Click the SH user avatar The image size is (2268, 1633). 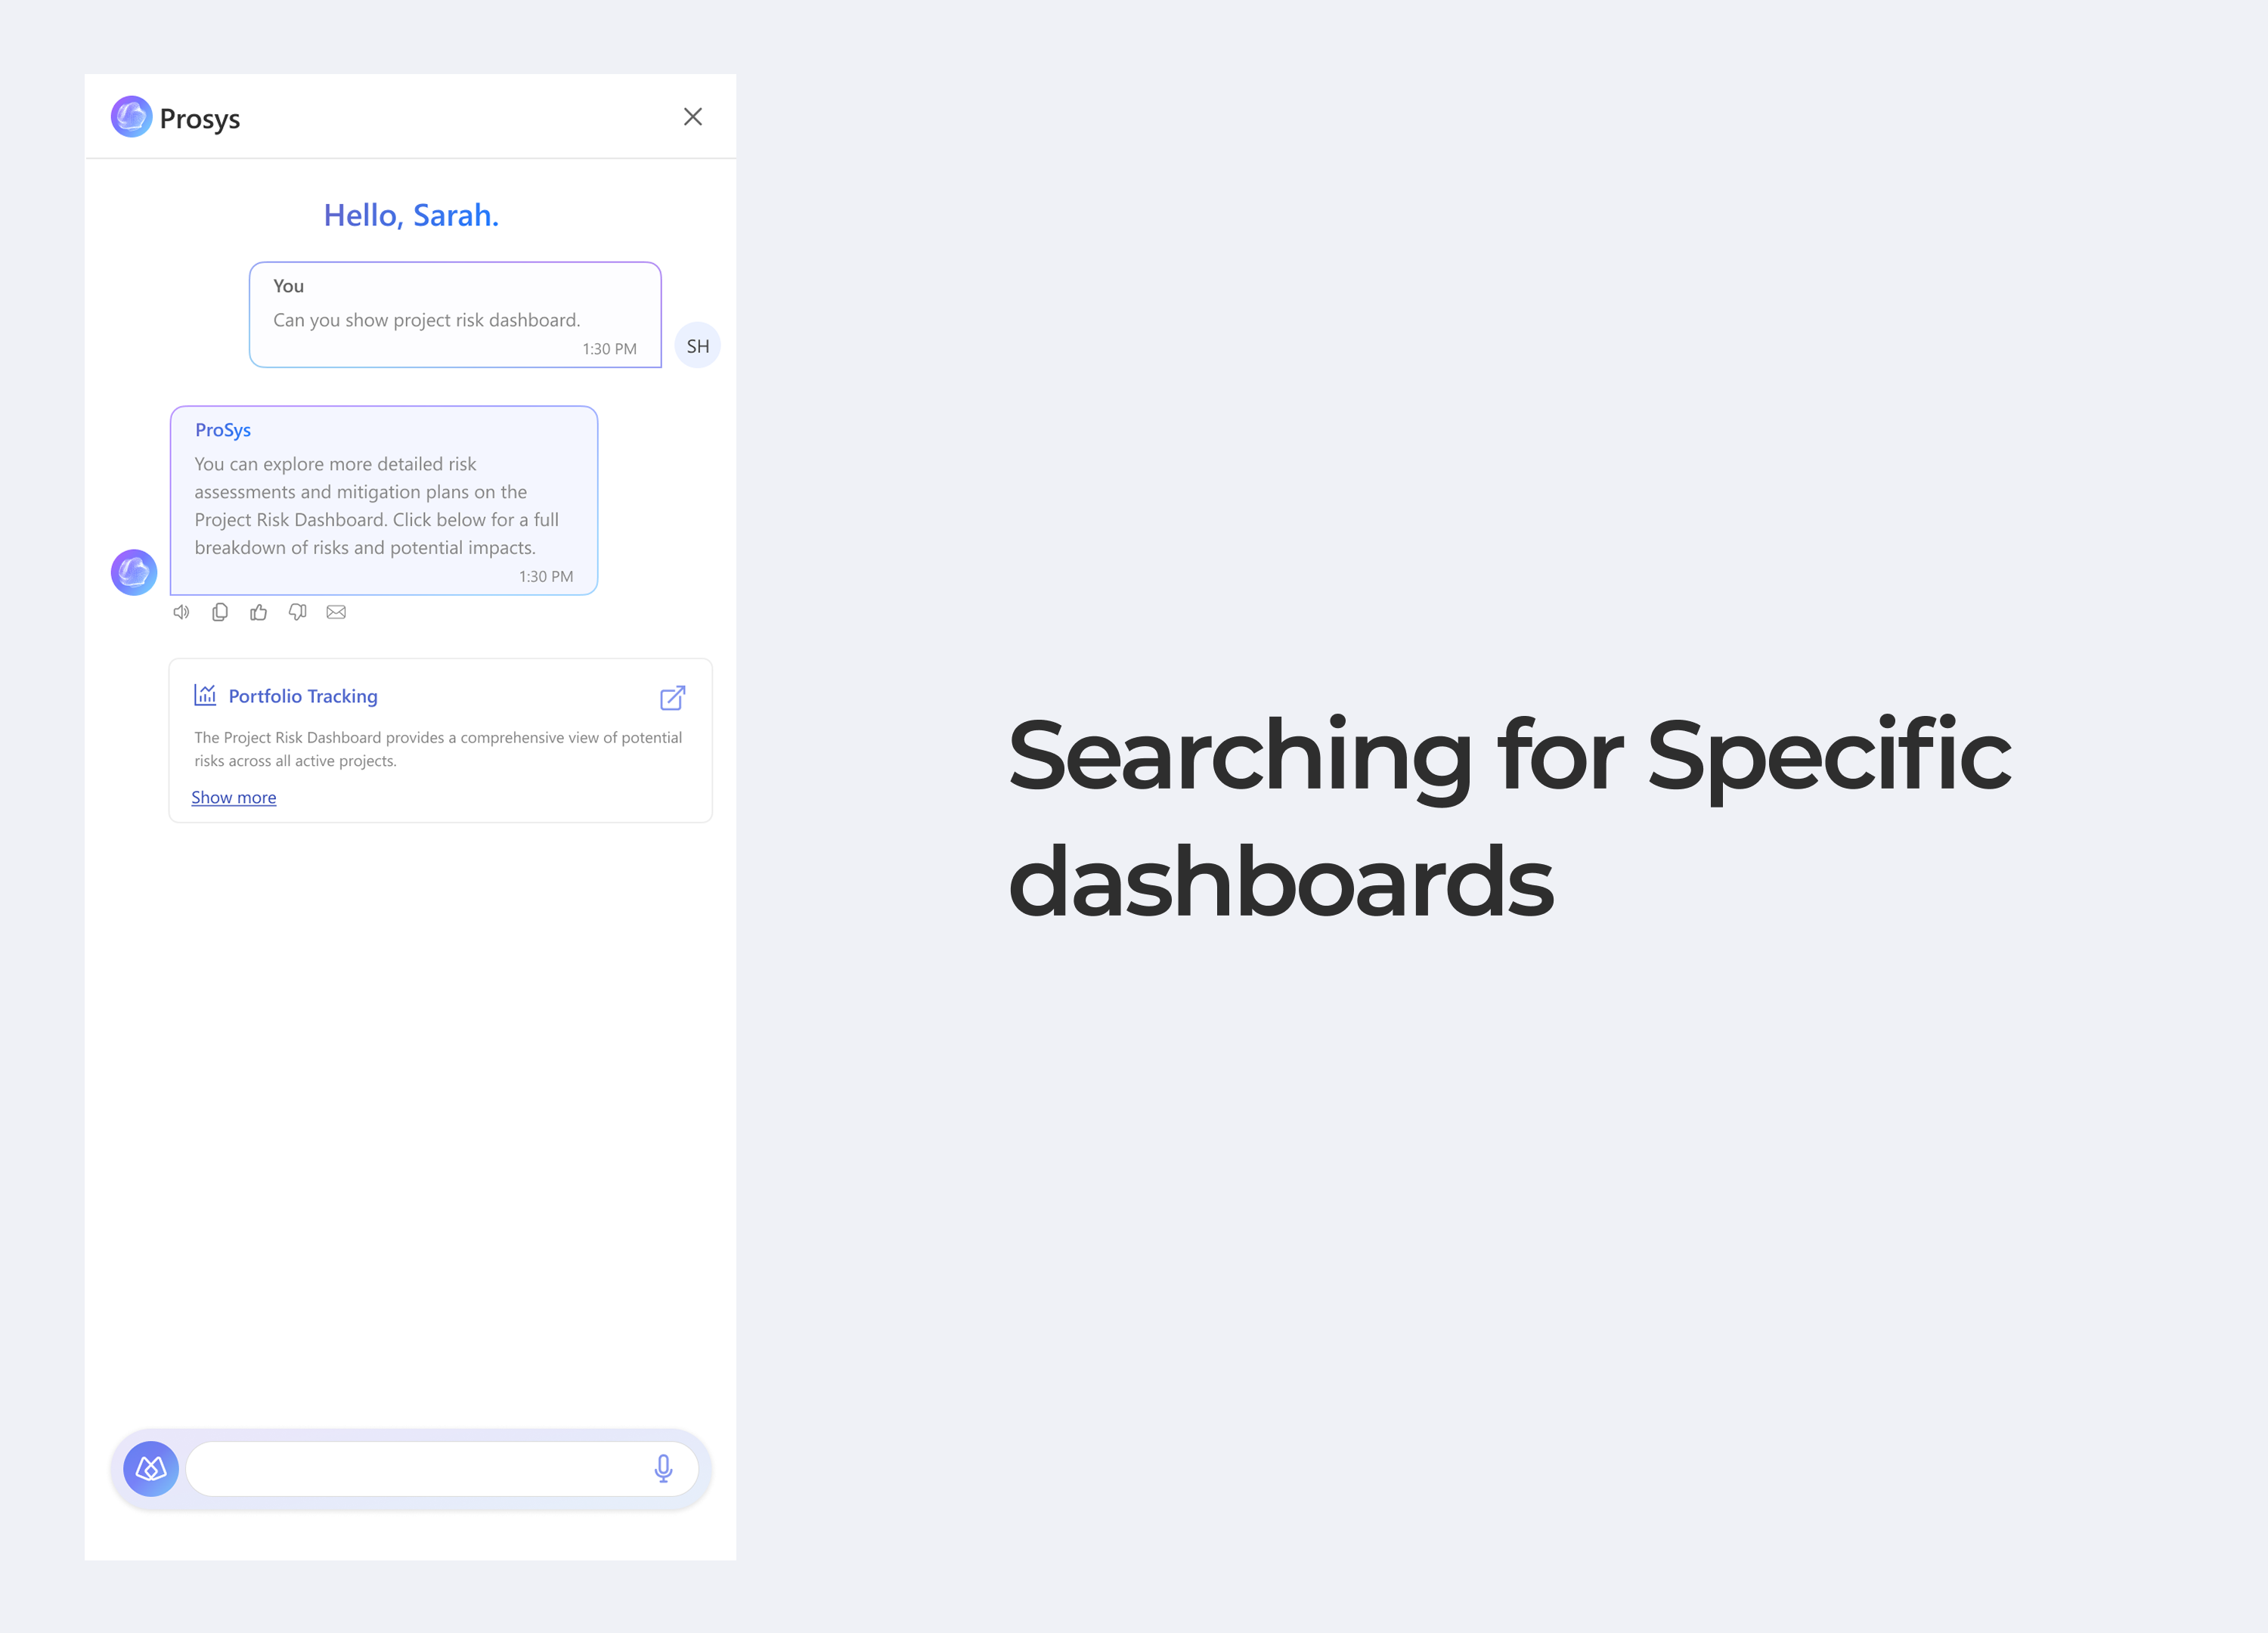pos(697,346)
